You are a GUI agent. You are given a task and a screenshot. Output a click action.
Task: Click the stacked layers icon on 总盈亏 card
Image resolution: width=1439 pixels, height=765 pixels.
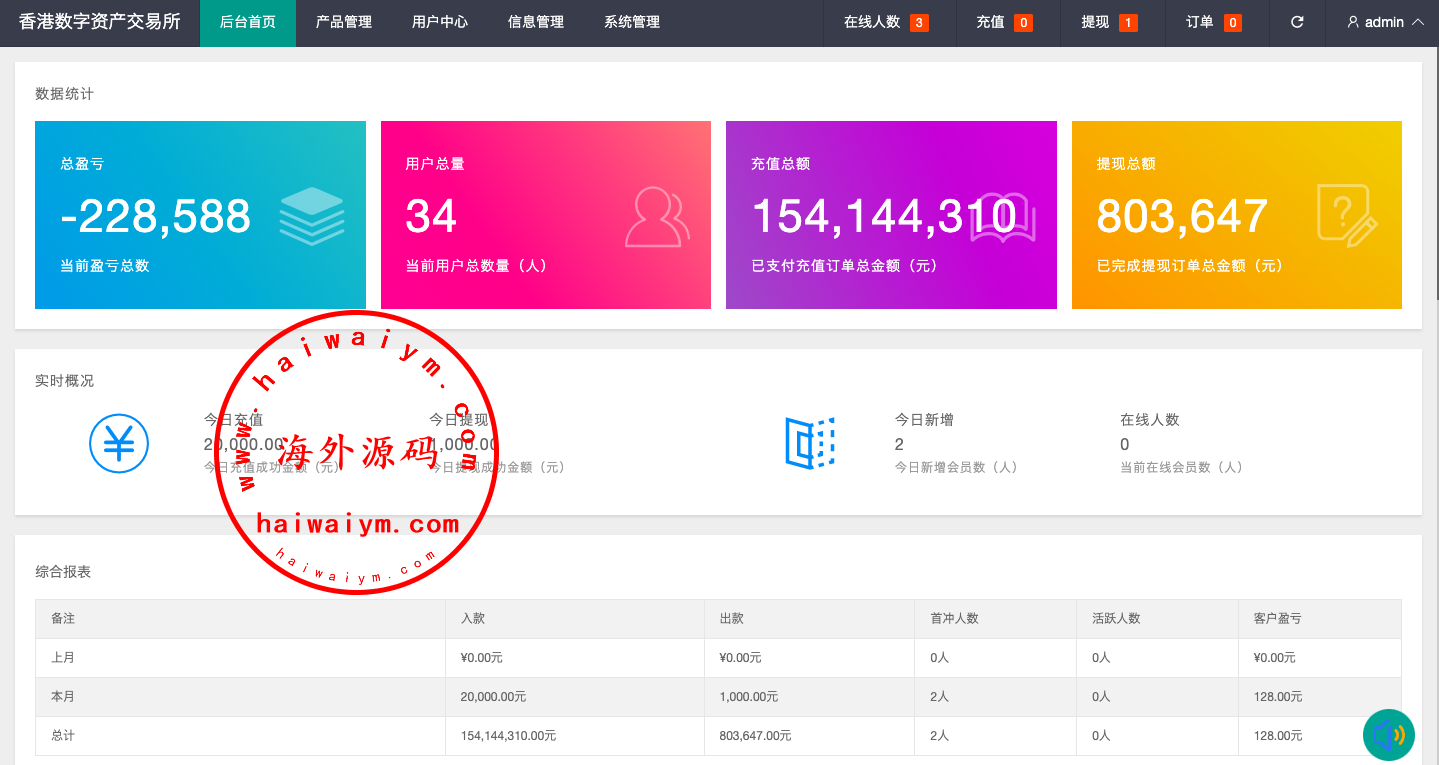(312, 216)
